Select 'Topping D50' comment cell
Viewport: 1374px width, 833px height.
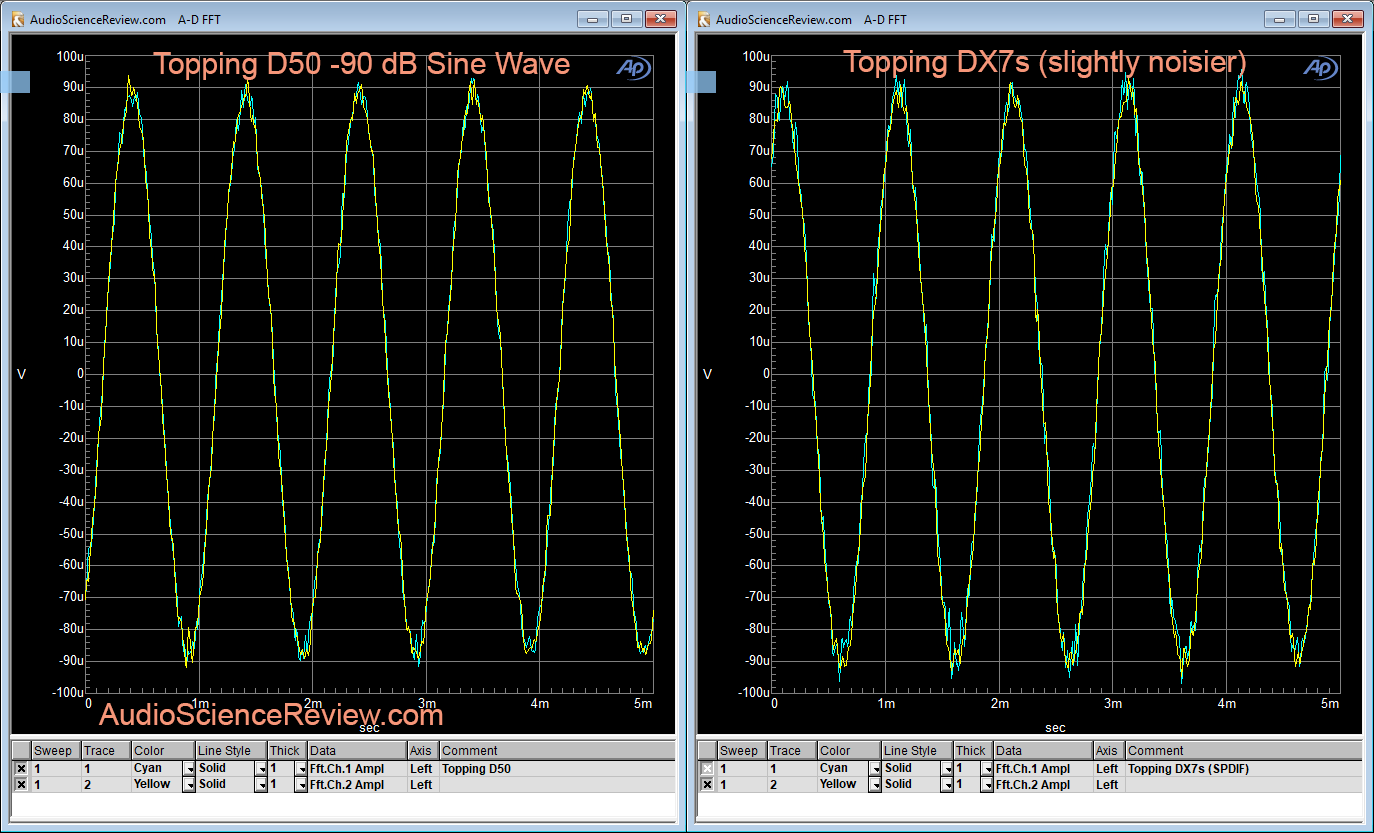pos(558,769)
